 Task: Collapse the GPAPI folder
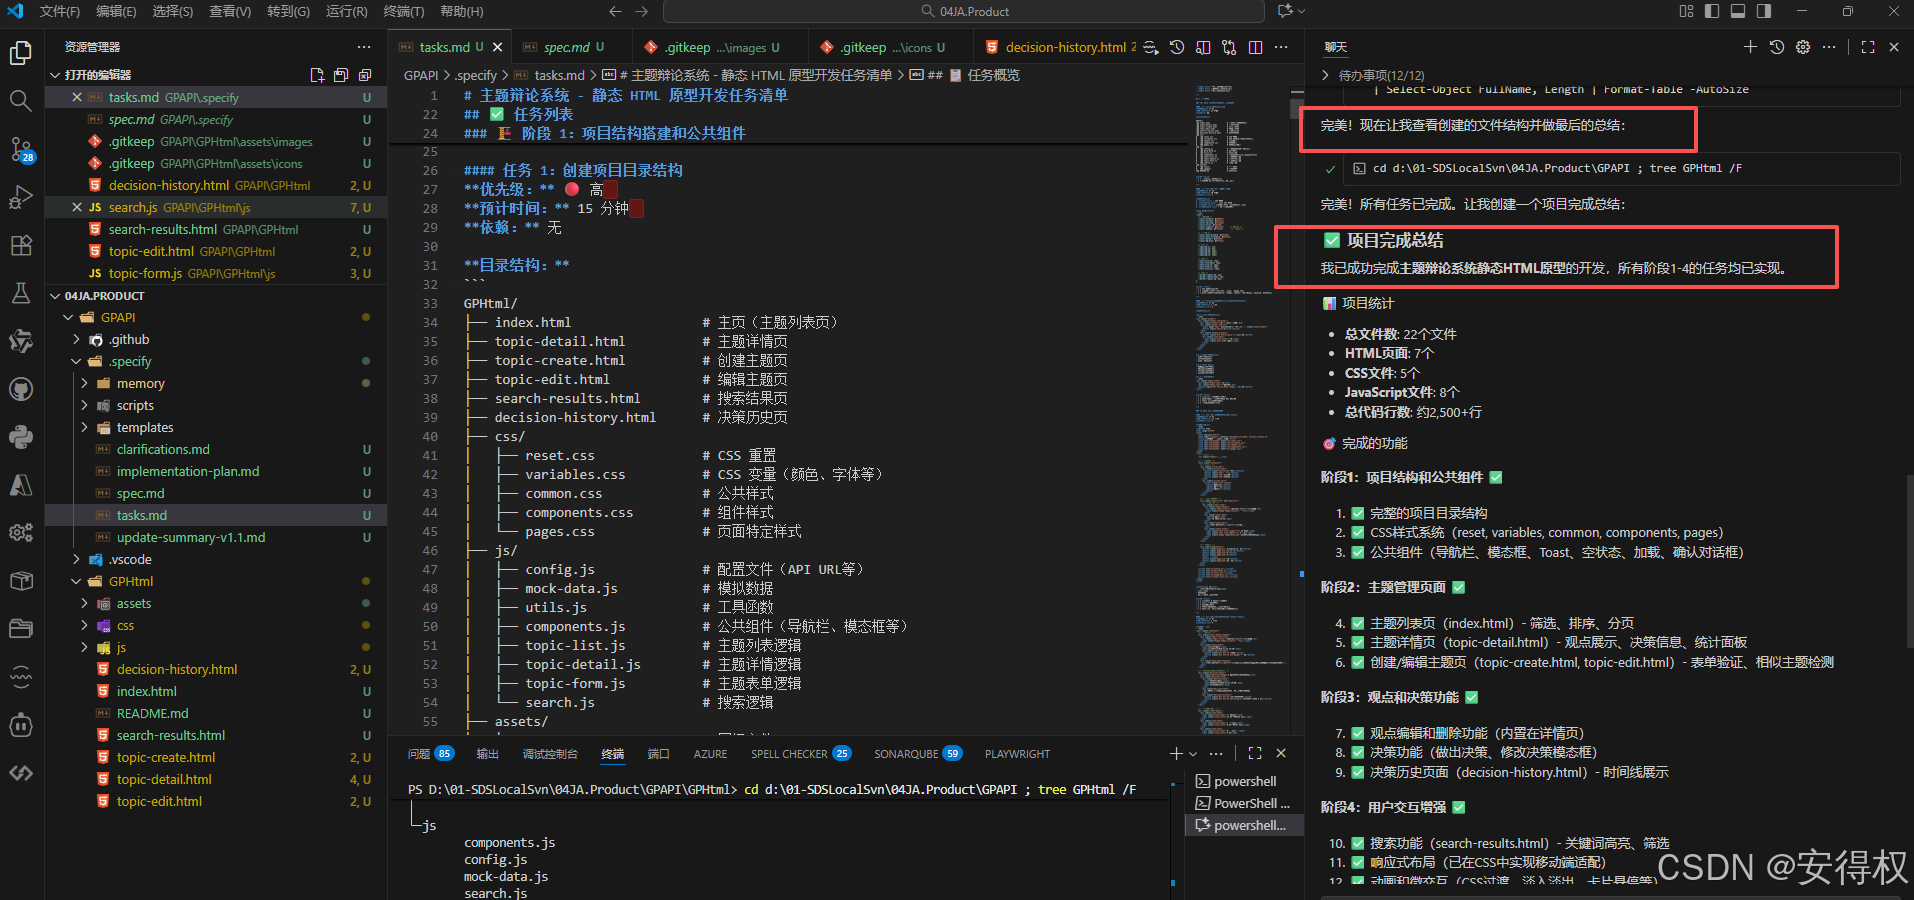(x=68, y=317)
